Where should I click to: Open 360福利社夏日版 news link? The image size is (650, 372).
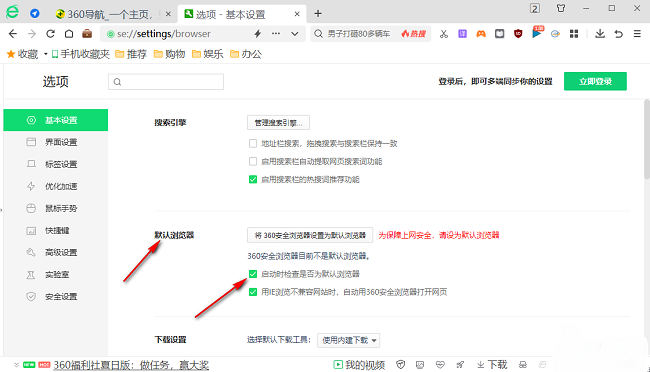(x=131, y=365)
